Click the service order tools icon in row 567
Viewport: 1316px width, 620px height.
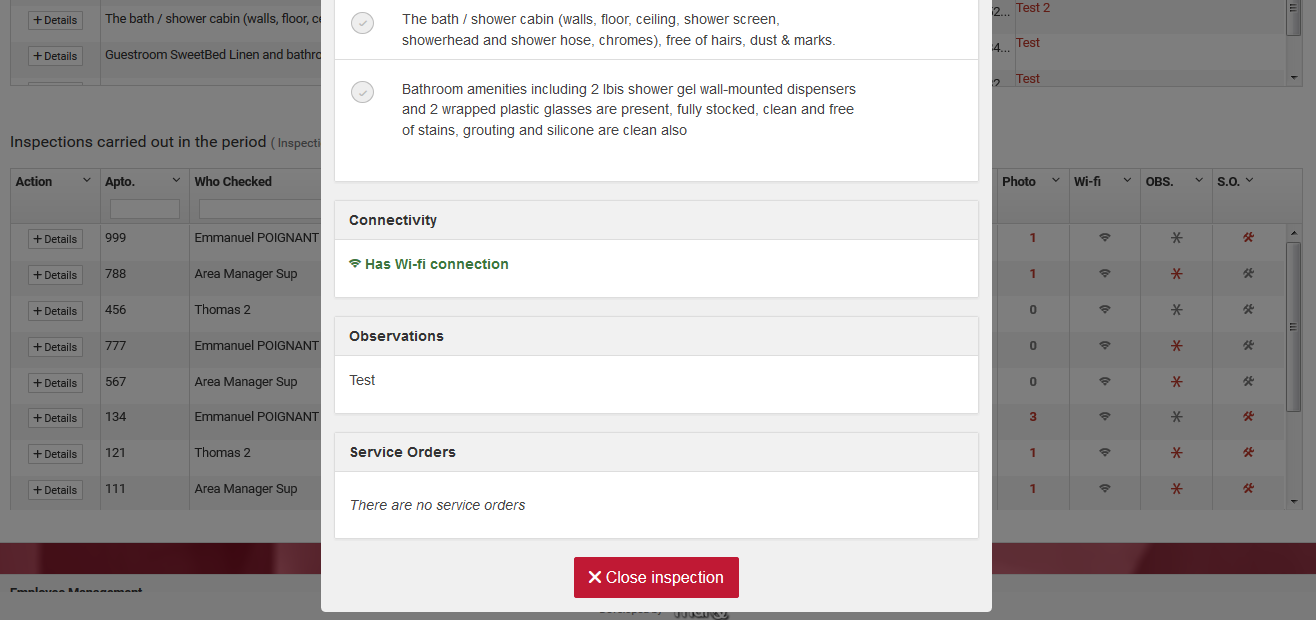tap(1248, 382)
